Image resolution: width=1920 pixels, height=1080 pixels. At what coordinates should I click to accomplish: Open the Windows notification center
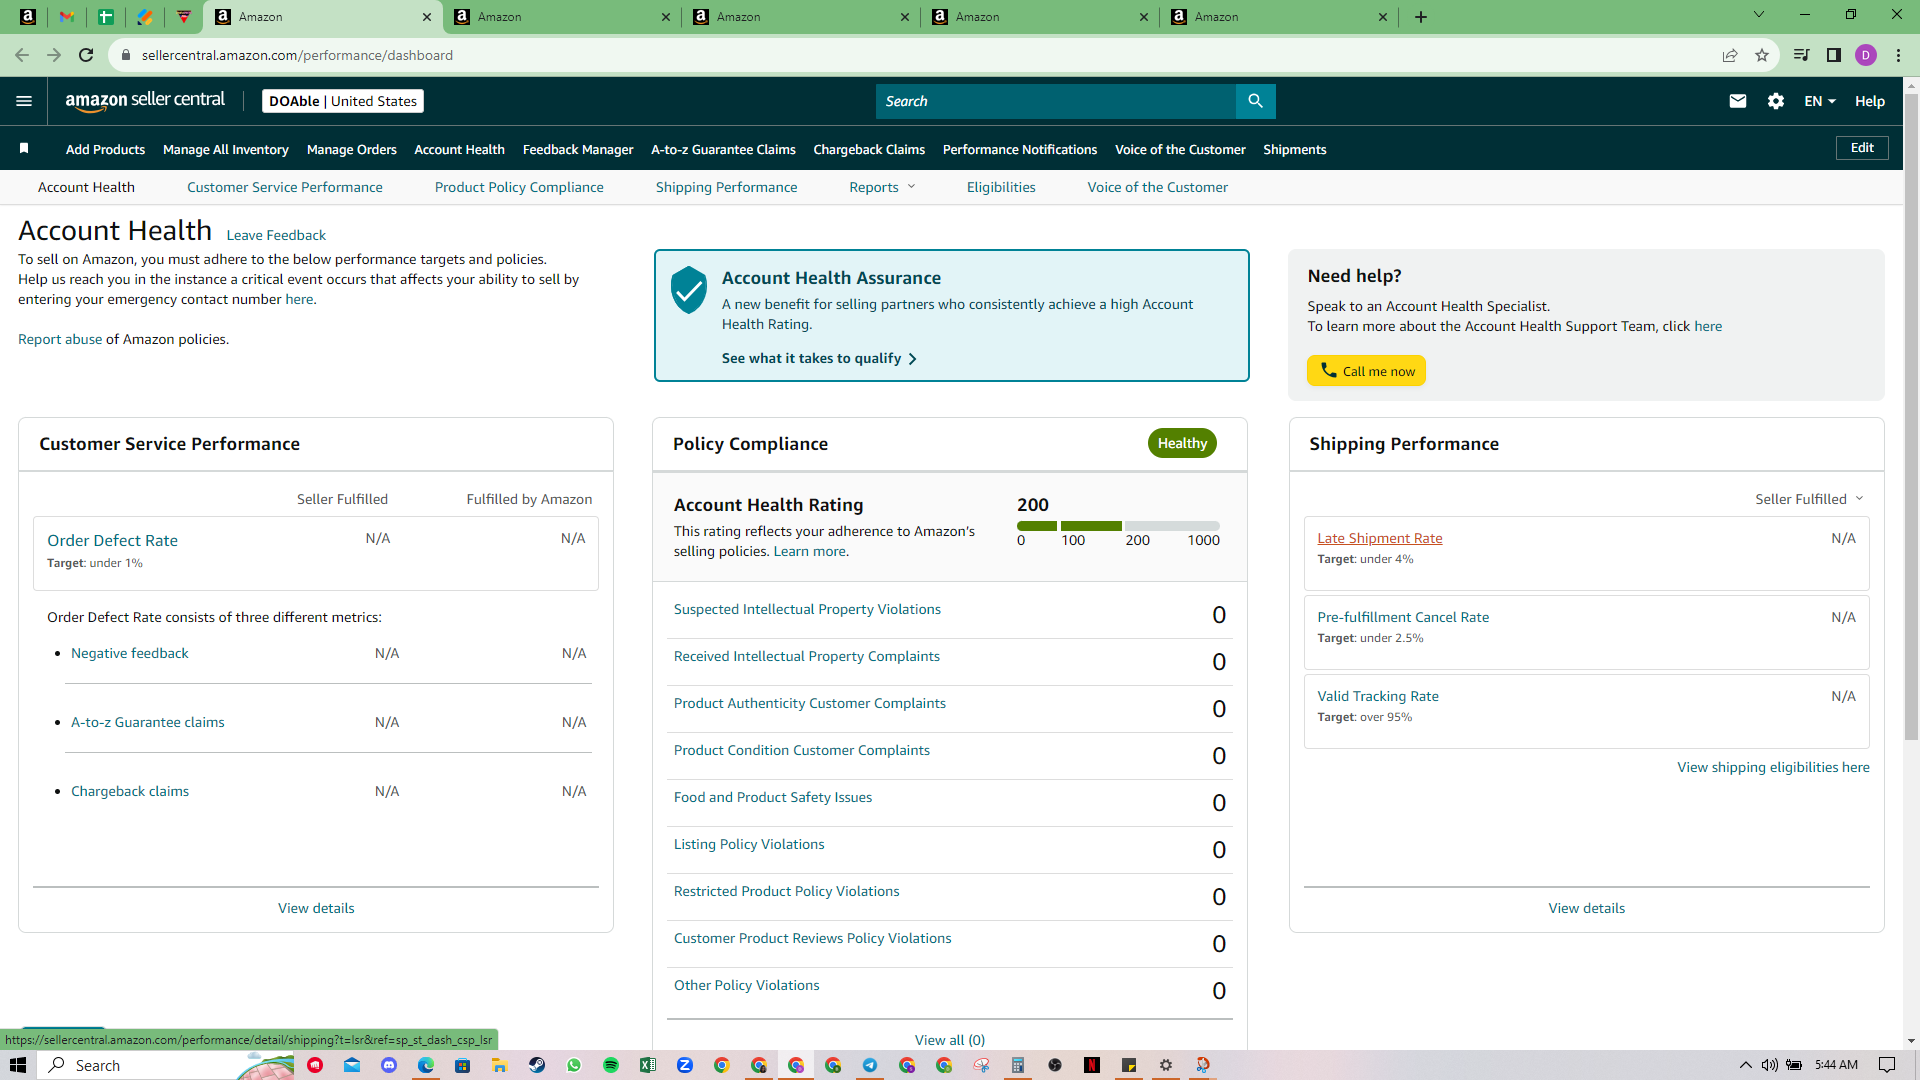click(1887, 1065)
